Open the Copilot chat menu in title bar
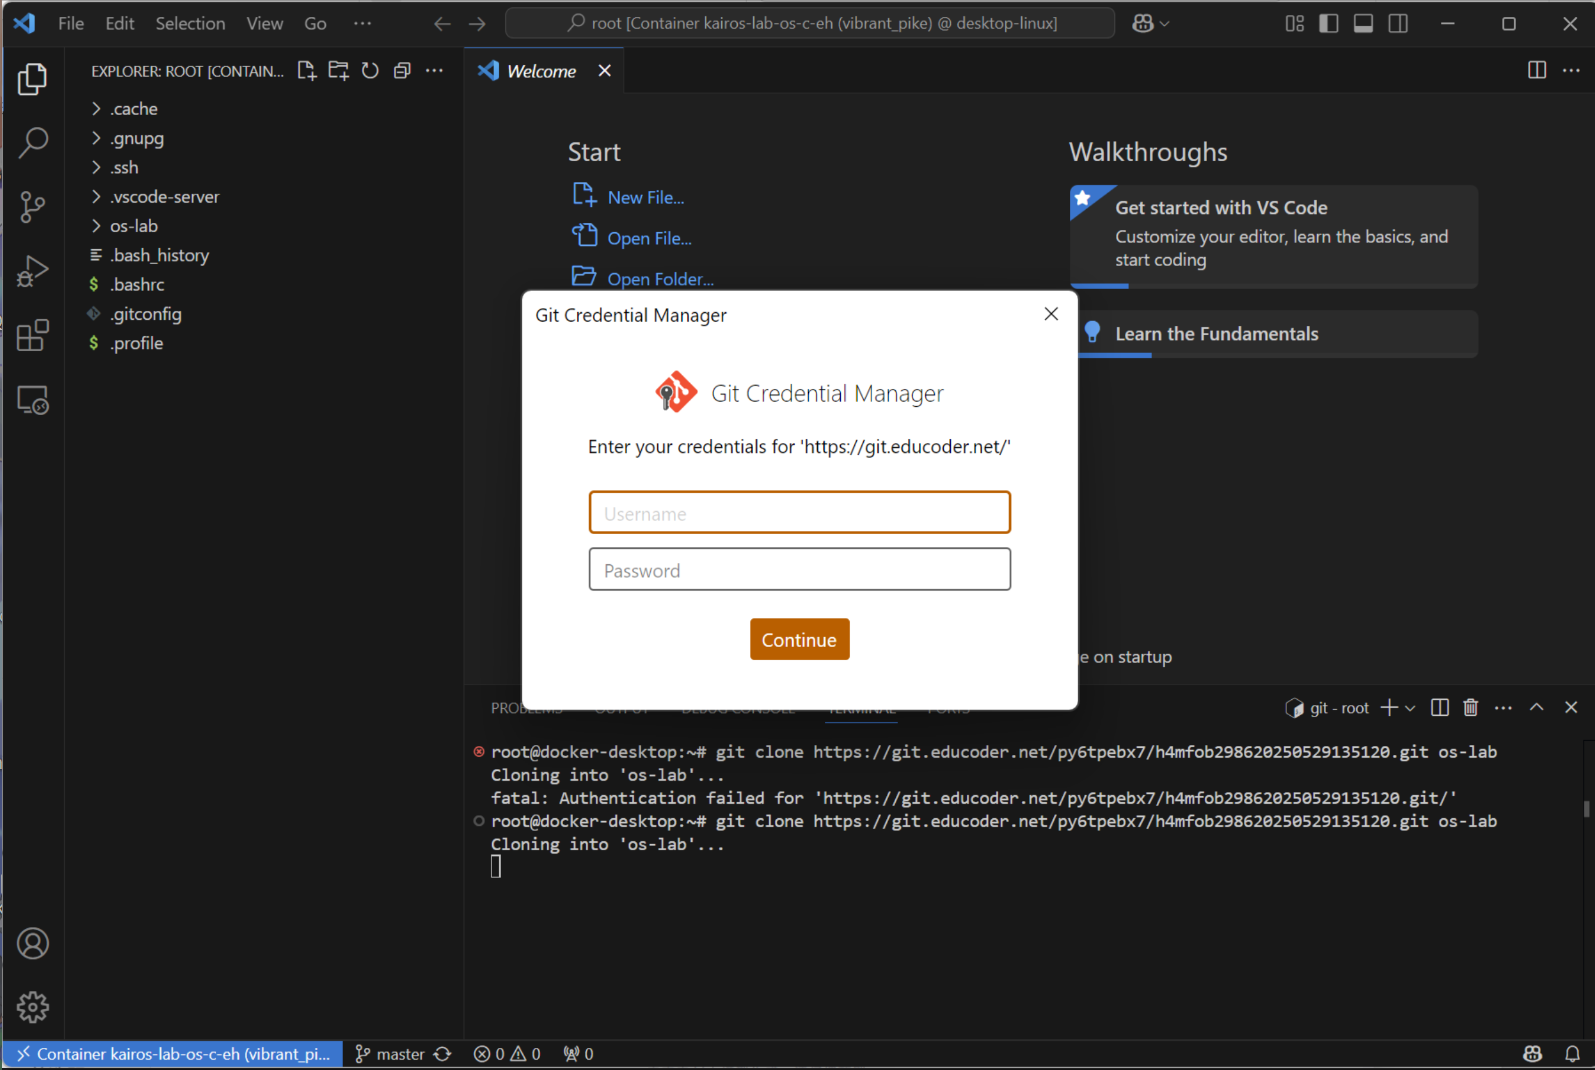 click(x=1150, y=23)
